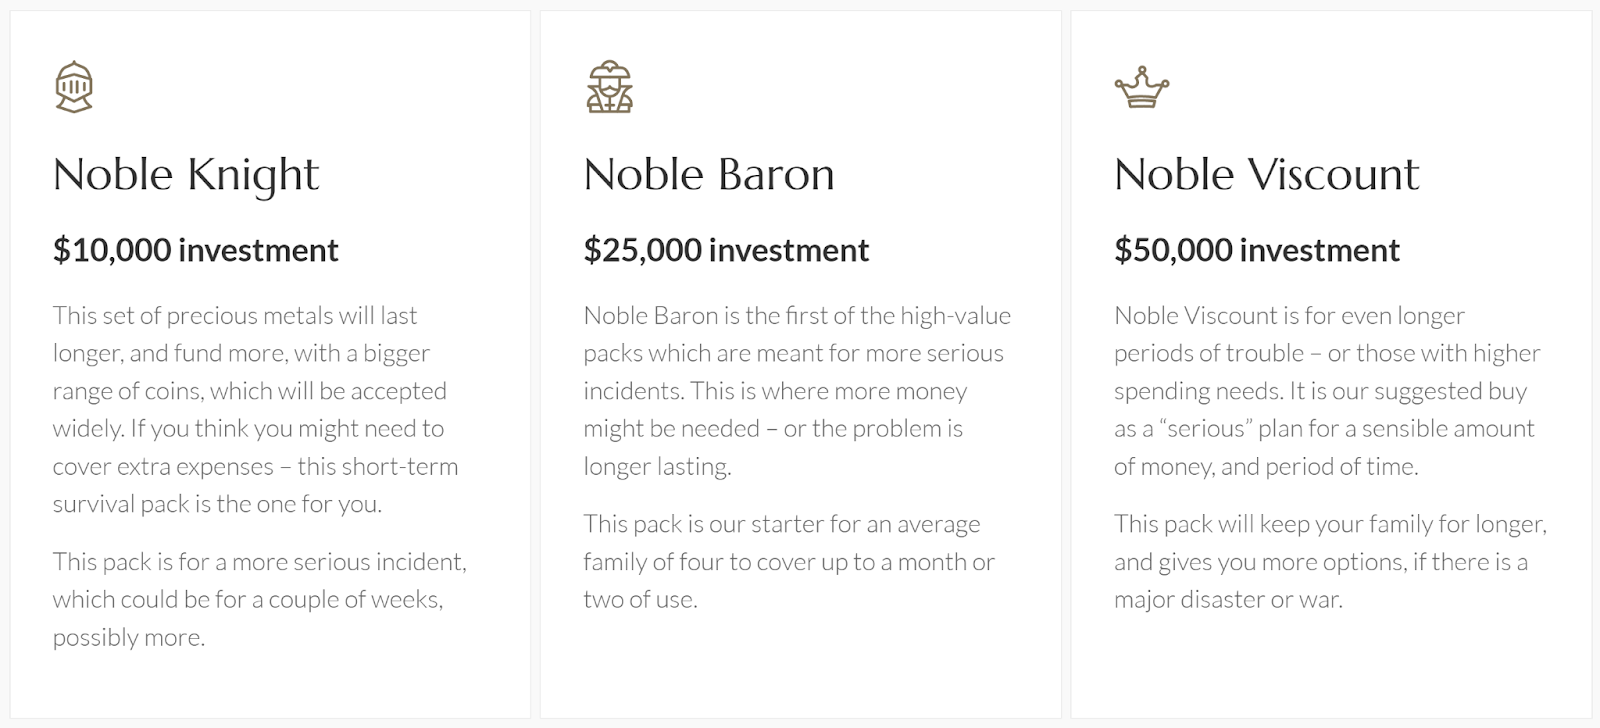This screenshot has width=1600, height=728.
Task: Click the 'keep your family for longer' paragraph
Action: point(1330,561)
